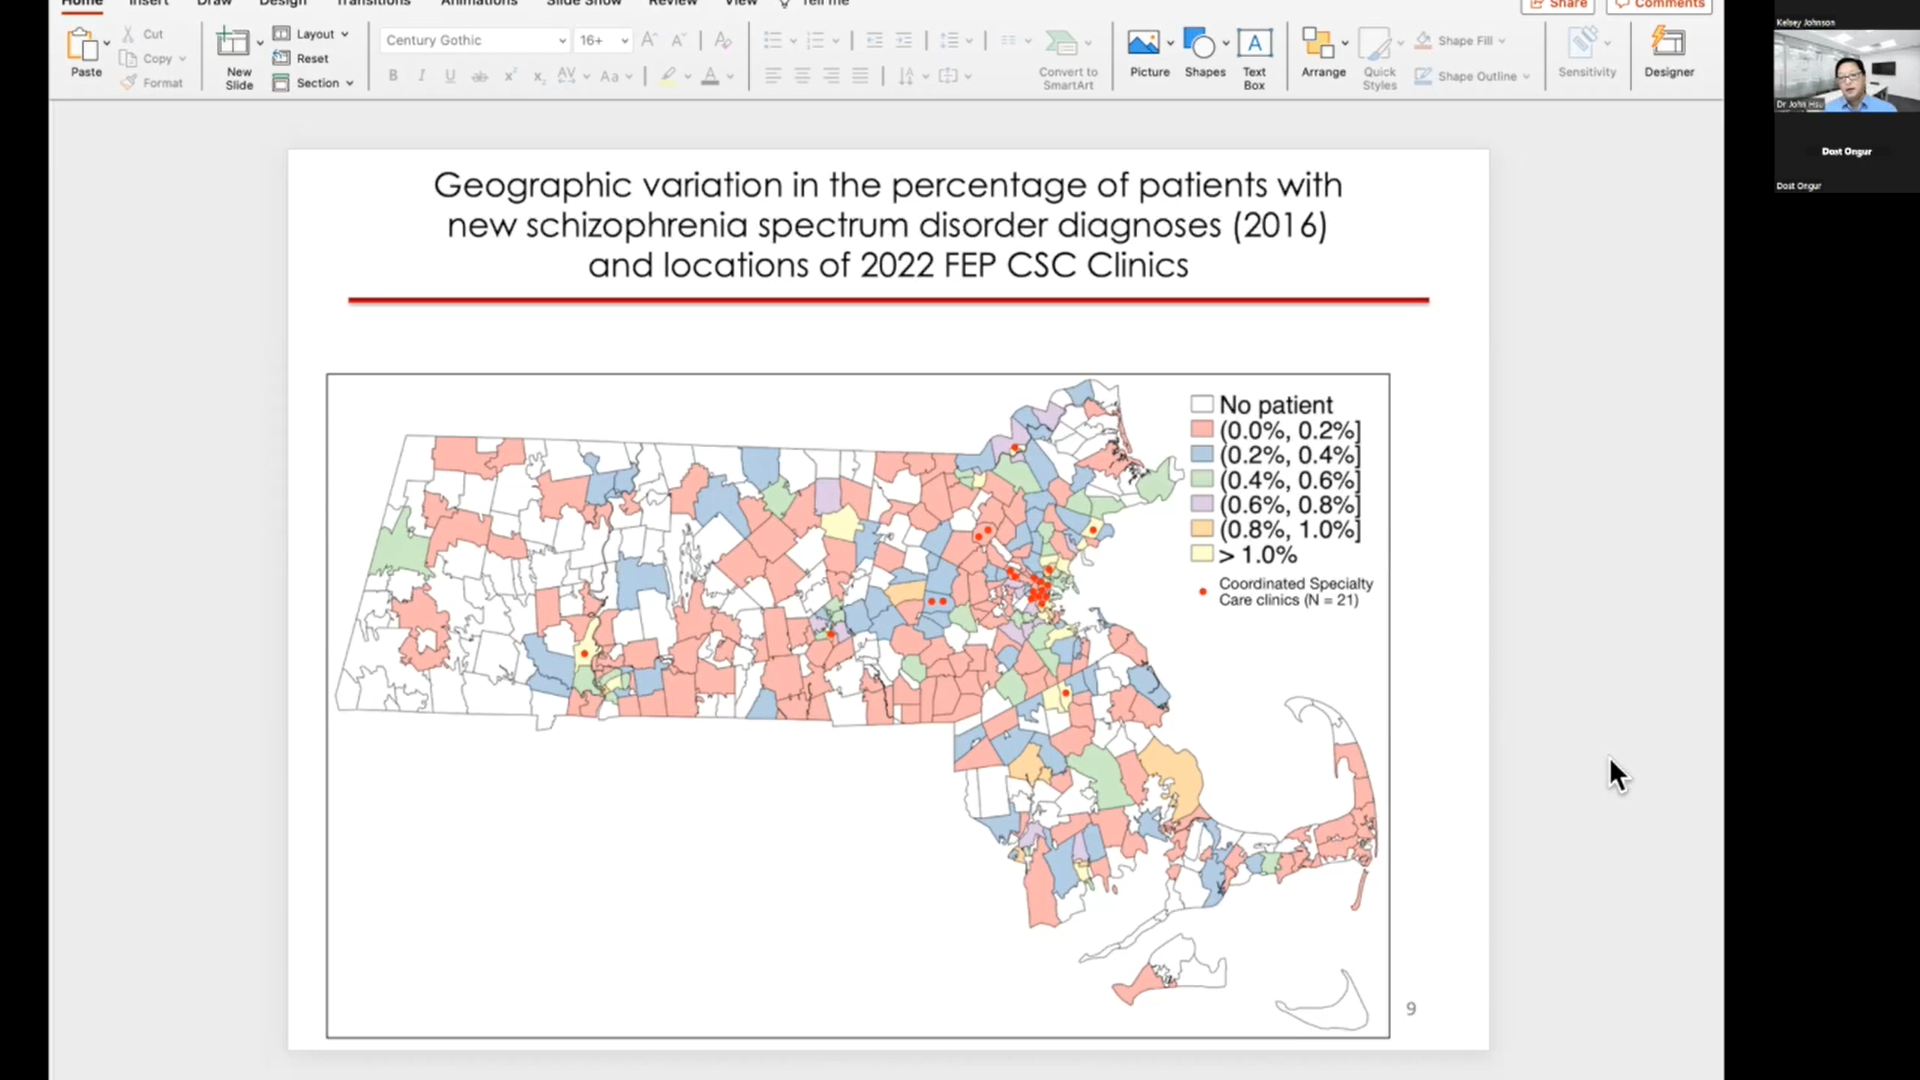The height and width of the screenshot is (1080, 1920).
Task: Toggle bold formatting
Action: [393, 76]
